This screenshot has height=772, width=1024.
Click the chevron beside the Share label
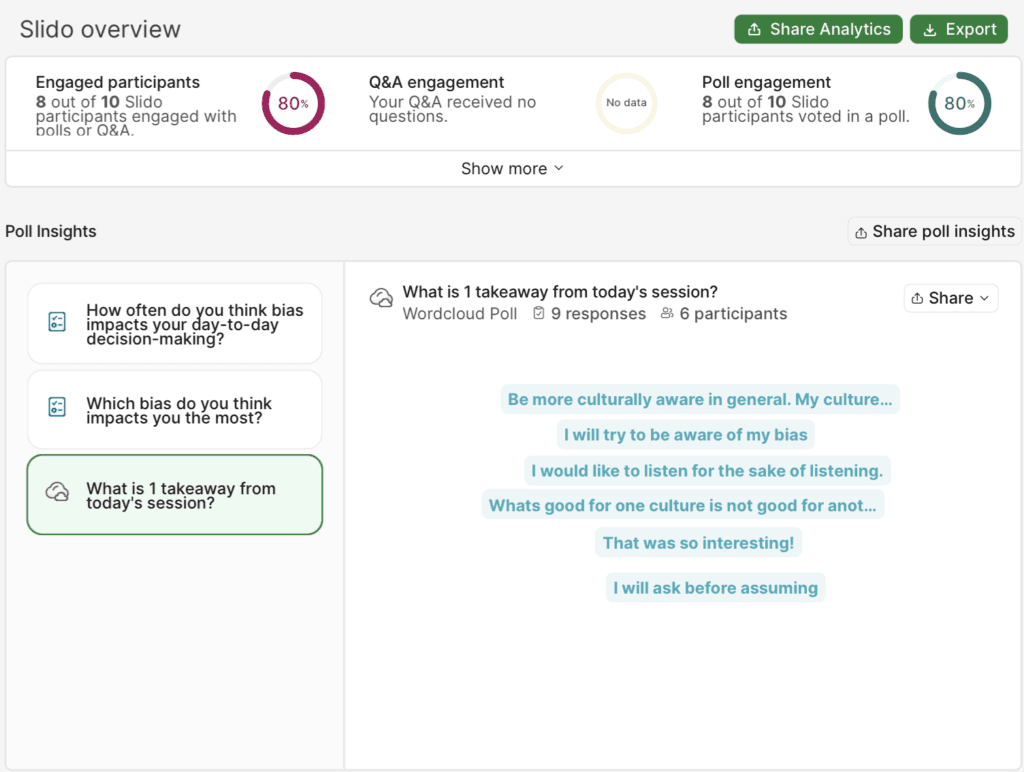(x=986, y=297)
